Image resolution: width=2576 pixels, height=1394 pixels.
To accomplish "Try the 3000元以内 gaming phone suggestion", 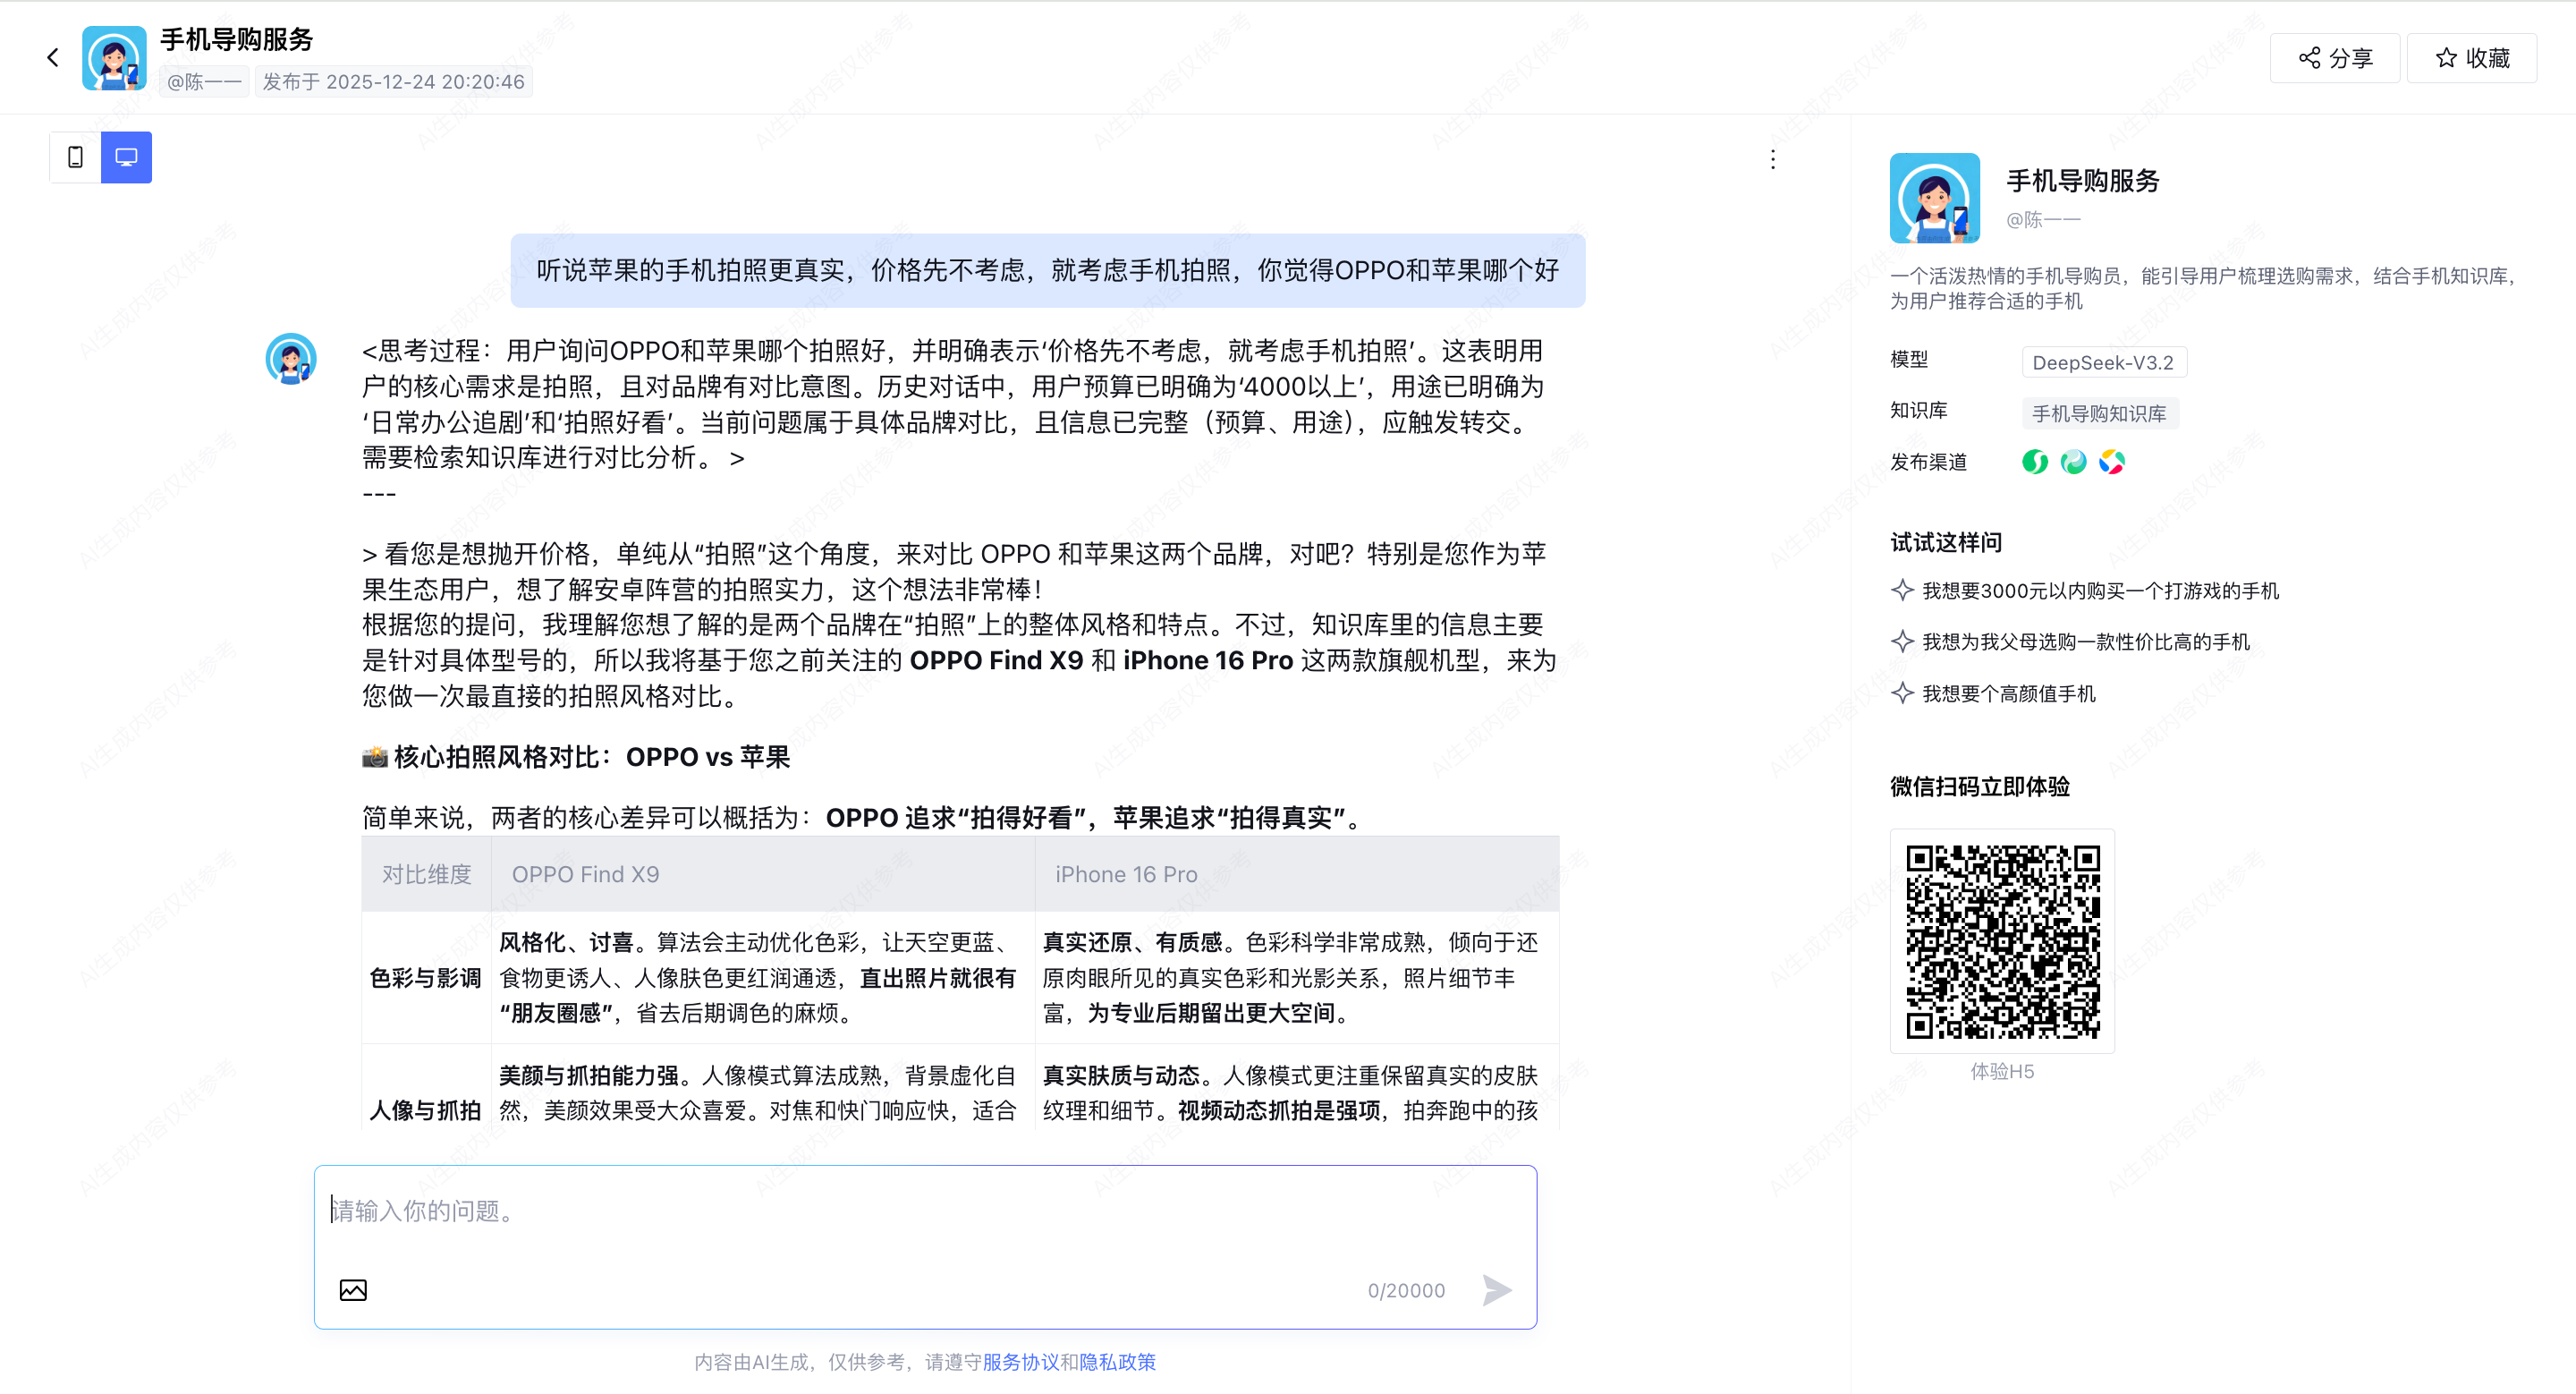I will pyautogui.click(x=2100, y=591).
